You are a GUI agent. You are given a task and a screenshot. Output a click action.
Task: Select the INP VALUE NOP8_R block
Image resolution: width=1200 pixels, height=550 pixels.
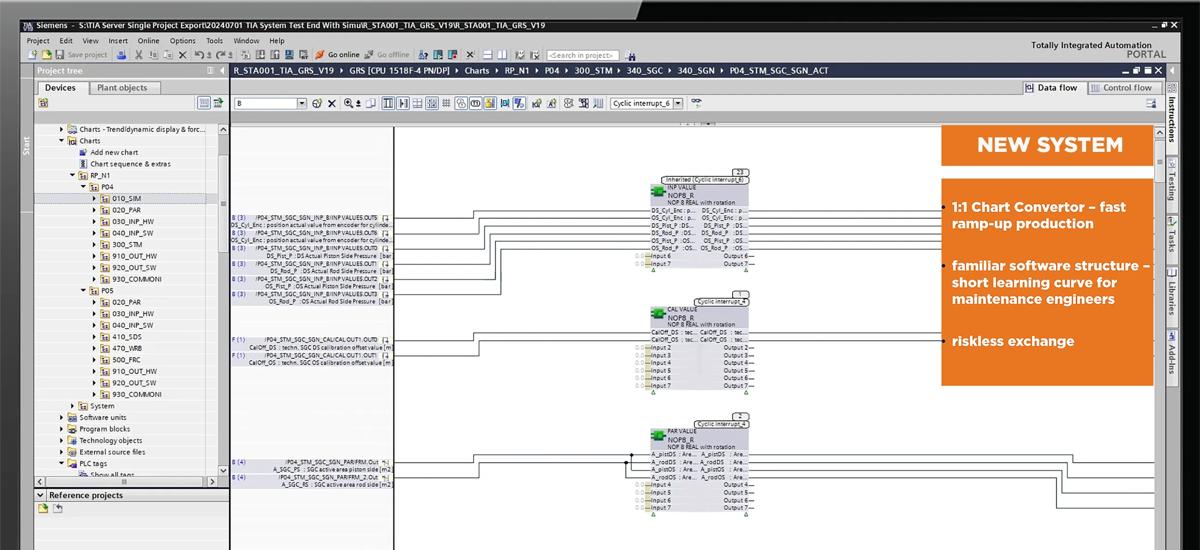699,226
